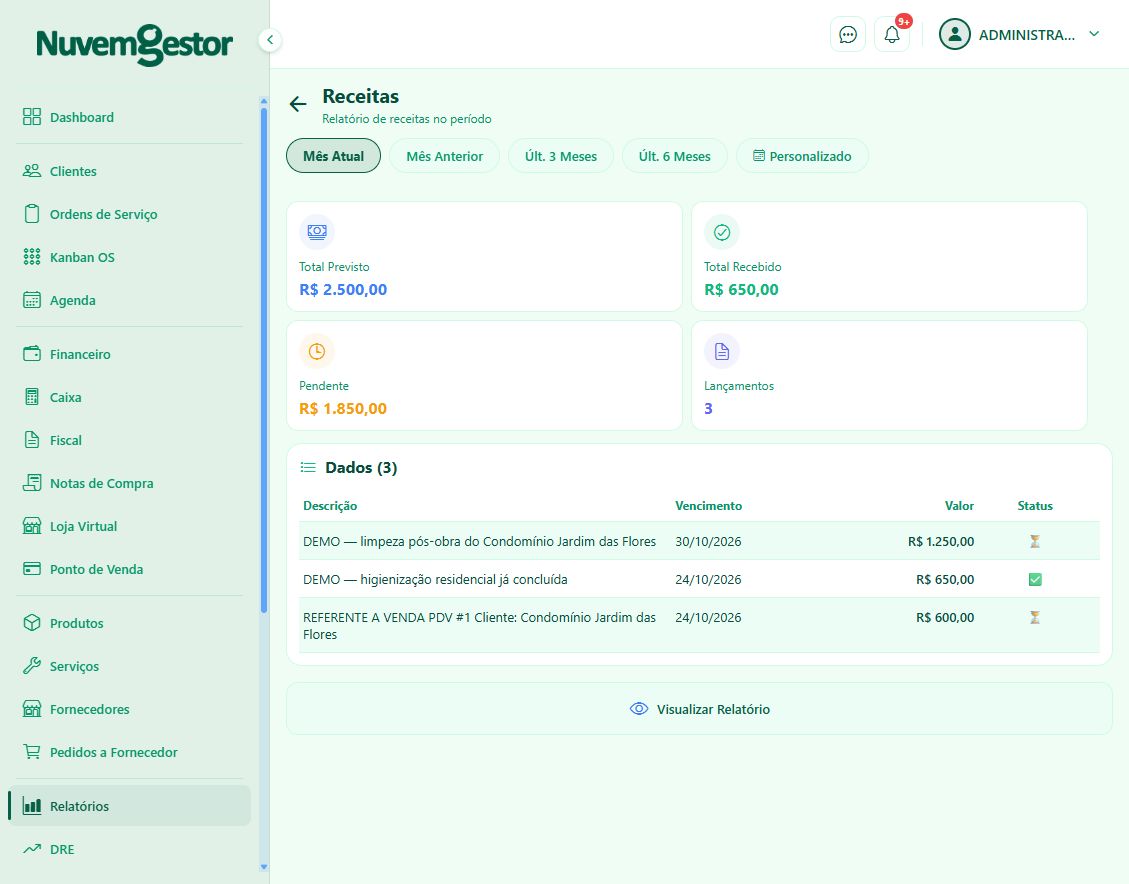Switch to the Mês Anterior period
Screen dimensions: 1129x884
444,156
